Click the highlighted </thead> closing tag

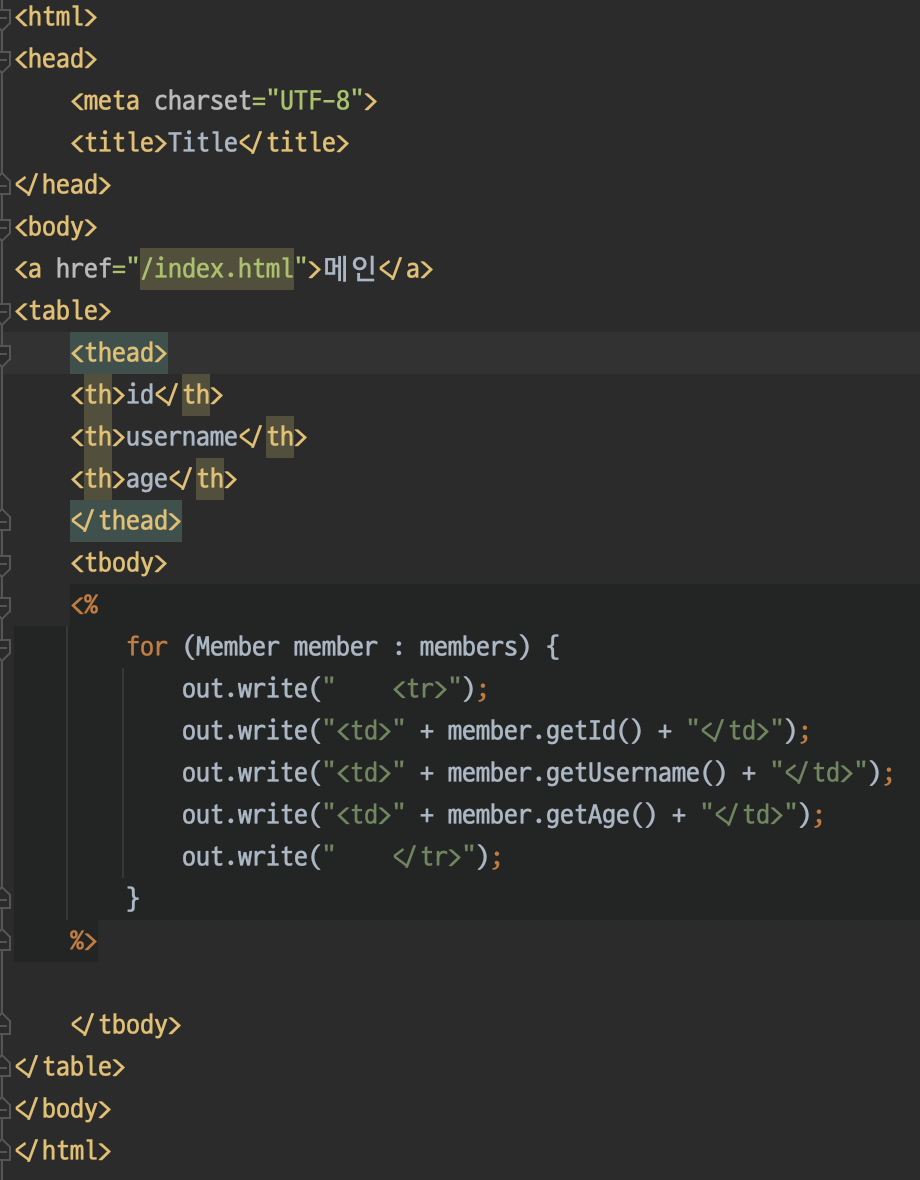coord(126,521)
